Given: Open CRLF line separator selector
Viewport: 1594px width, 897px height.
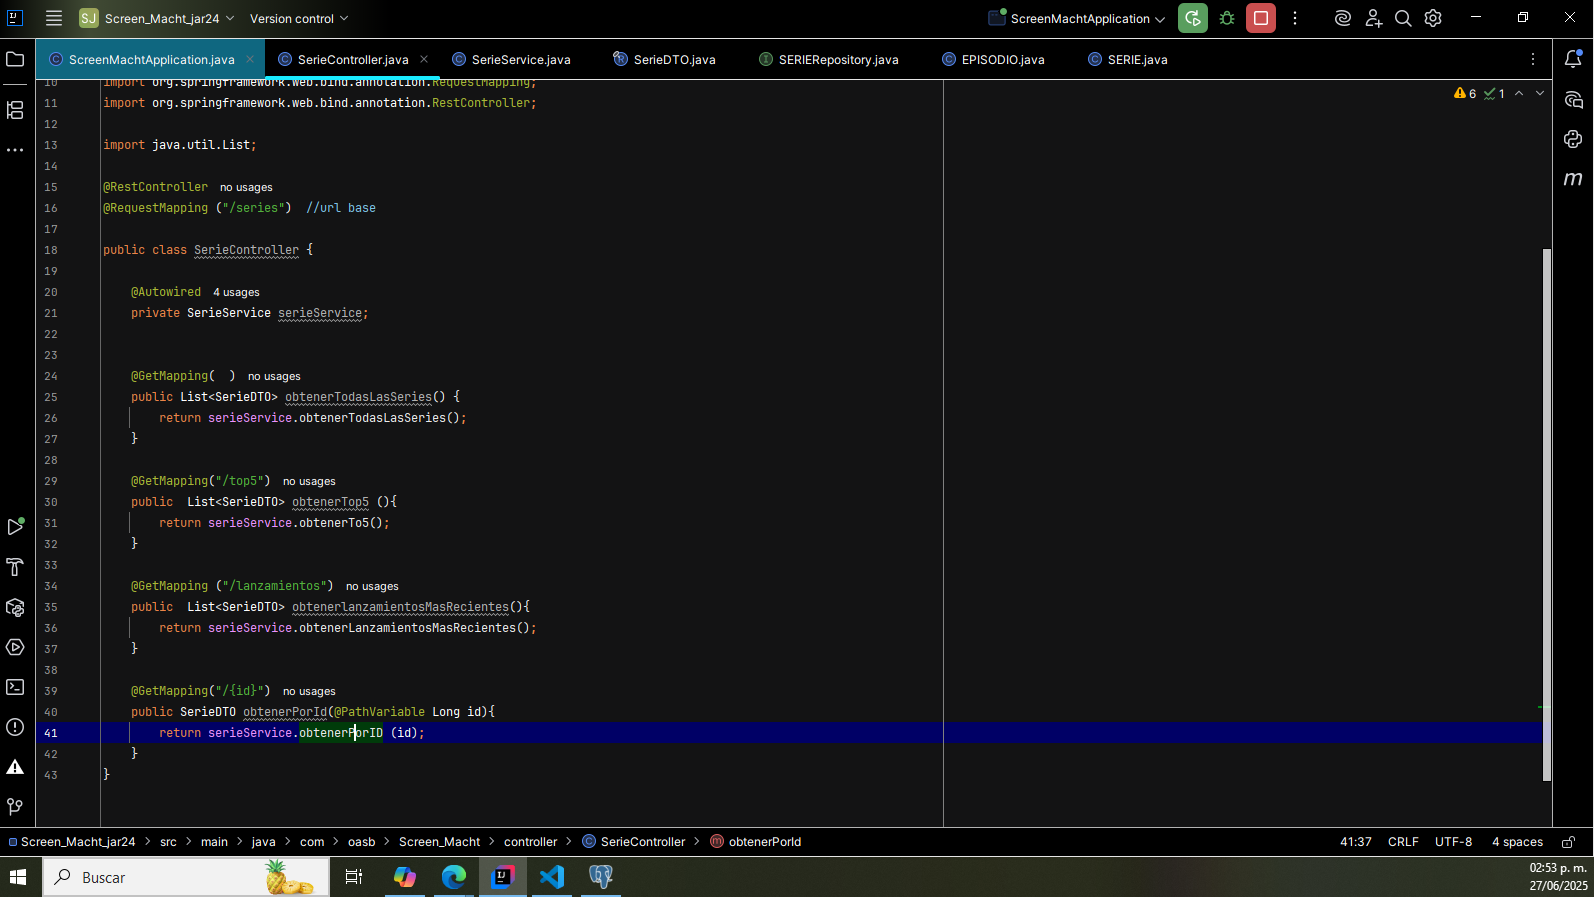Looking at the screenshot, I should [x=1403, y=842].
